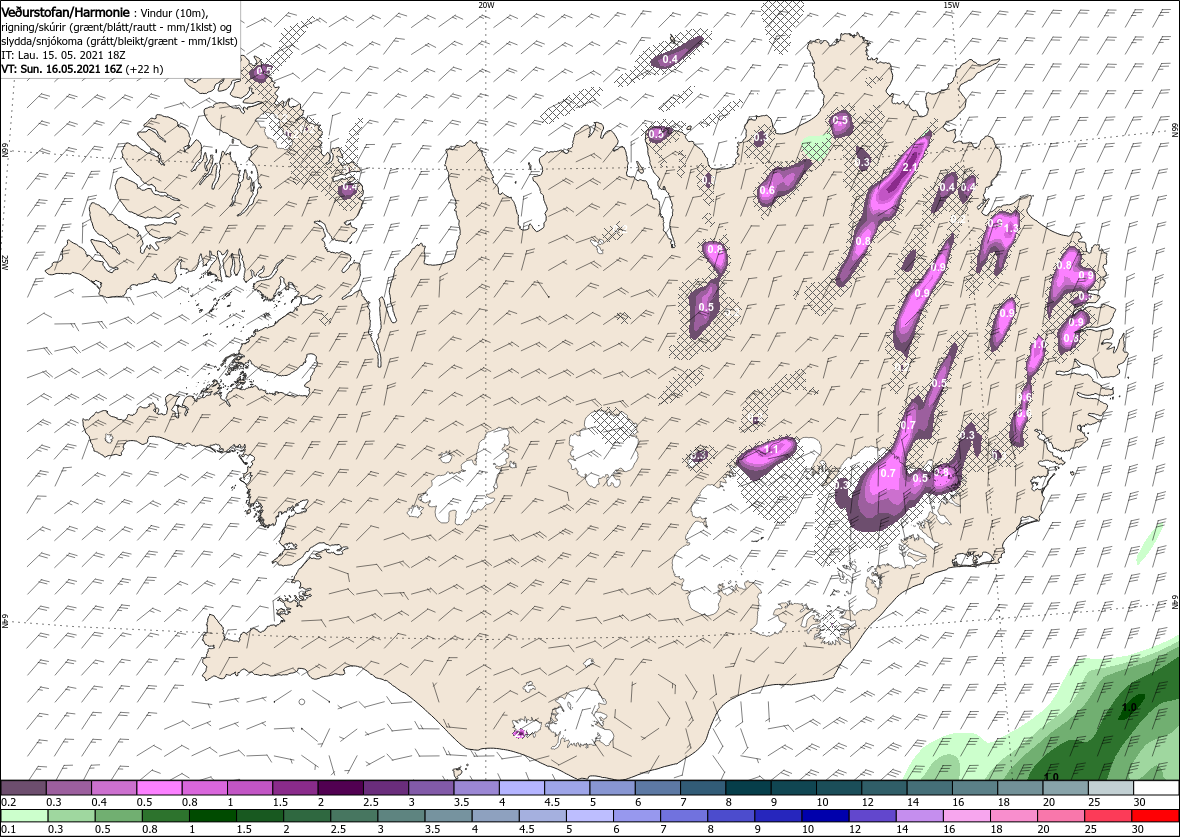Click the '15W' longitude label at the top edge
The image size is (1180, 837).
pos(951,5)
